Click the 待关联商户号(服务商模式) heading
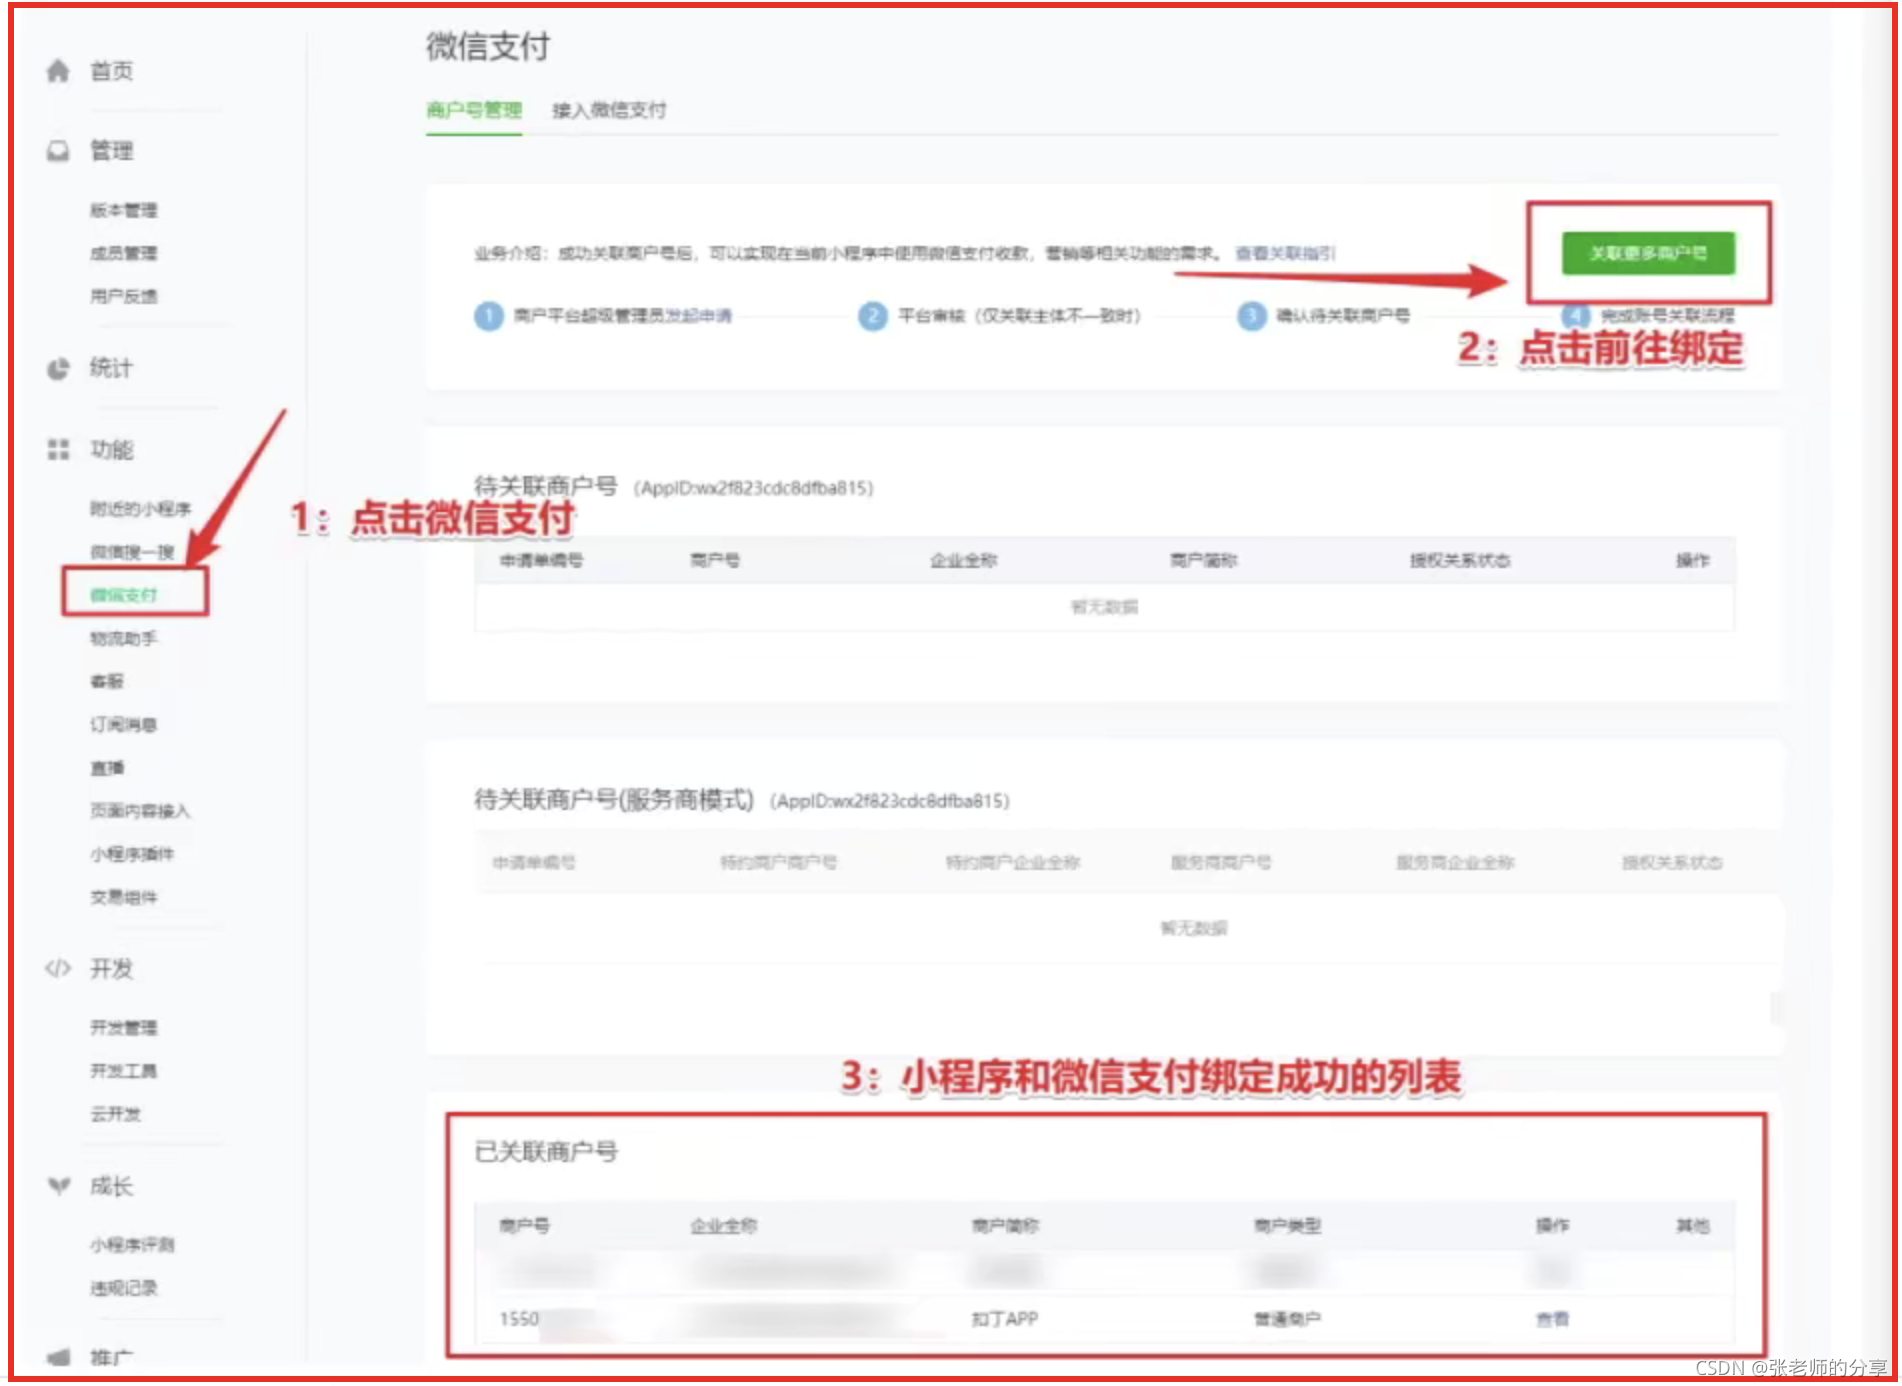 [x=613, y=800]
